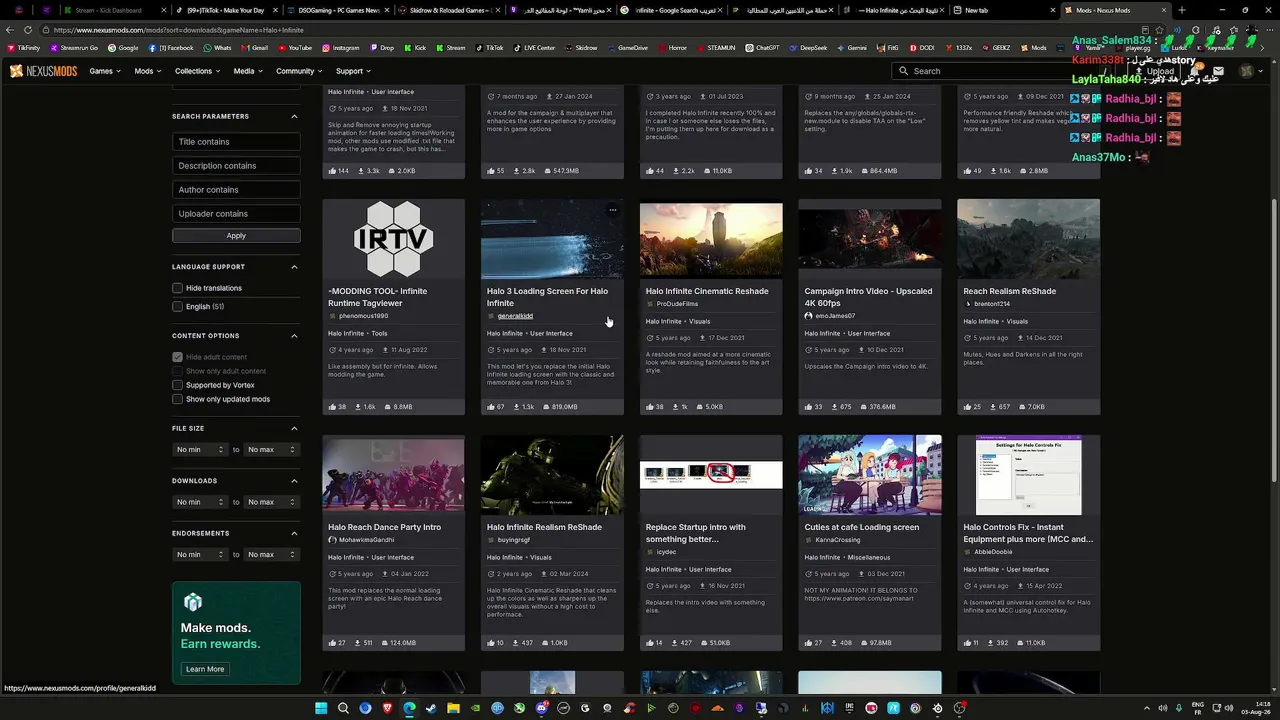The image size is (1280, 720).
Task: Open the Games menu in the header
Action: (105, 71)
